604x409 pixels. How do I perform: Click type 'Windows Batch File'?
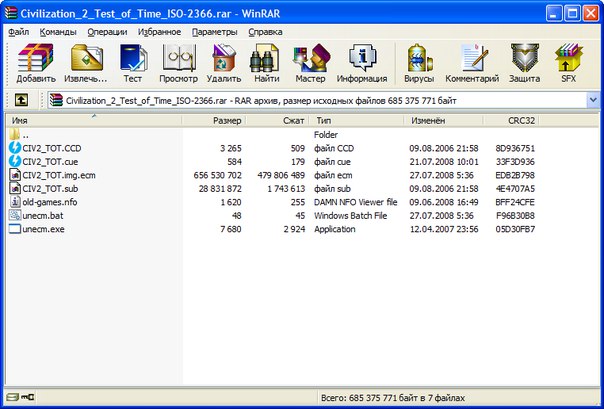point(351,216)
